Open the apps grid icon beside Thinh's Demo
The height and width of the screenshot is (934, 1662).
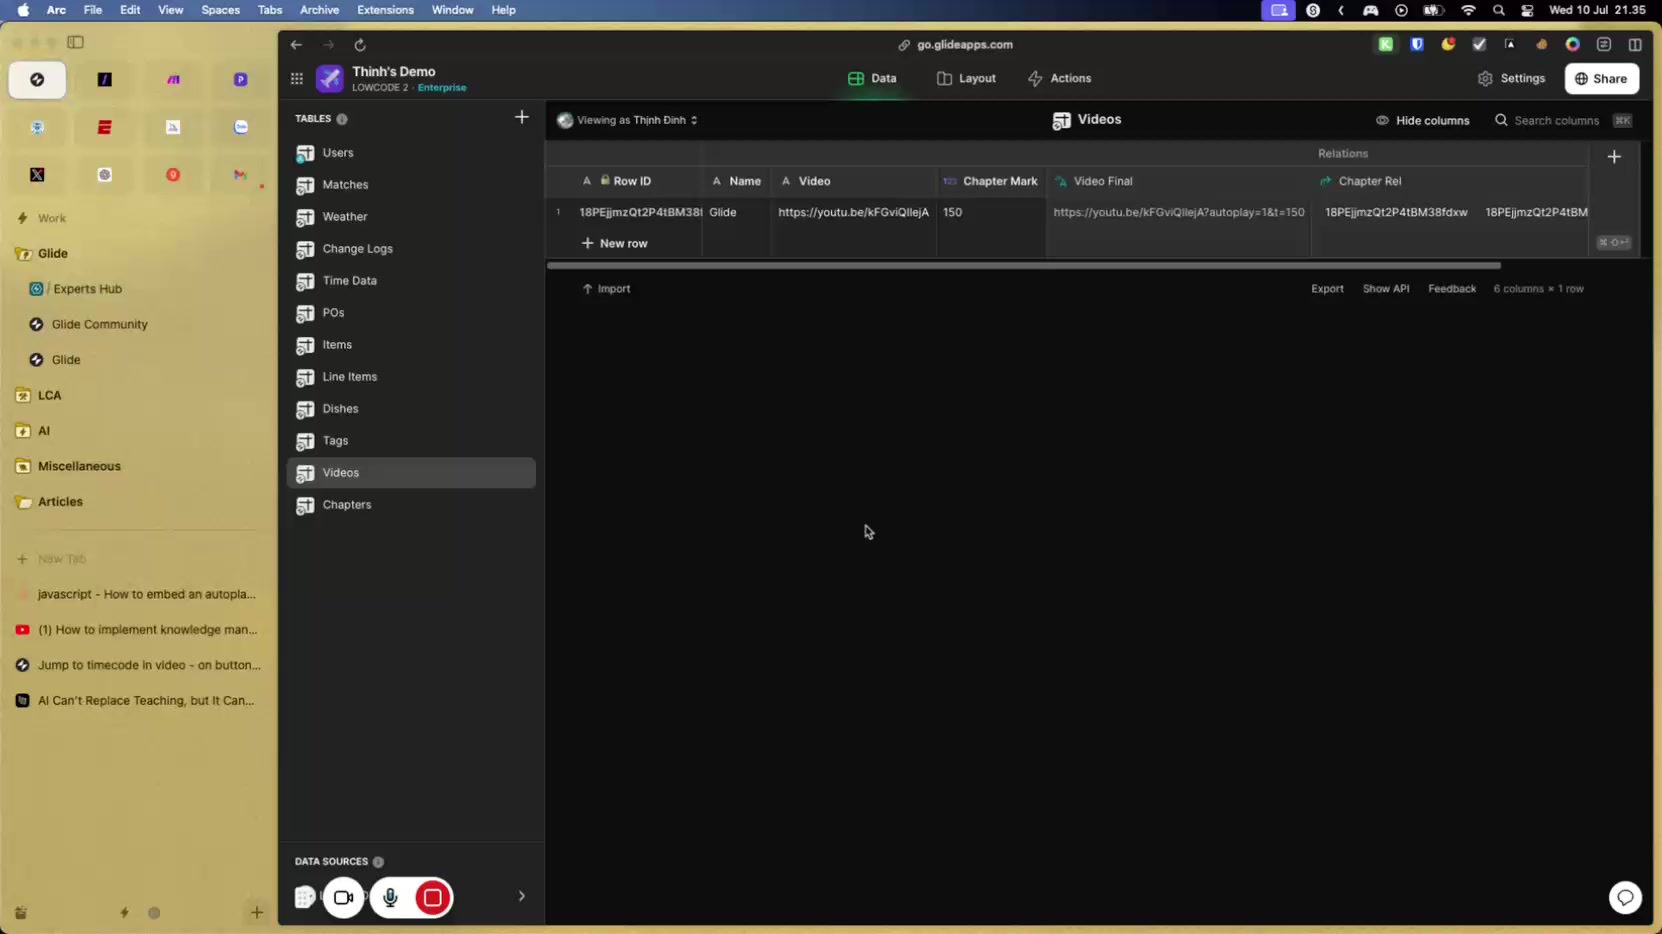click(297, 79)
